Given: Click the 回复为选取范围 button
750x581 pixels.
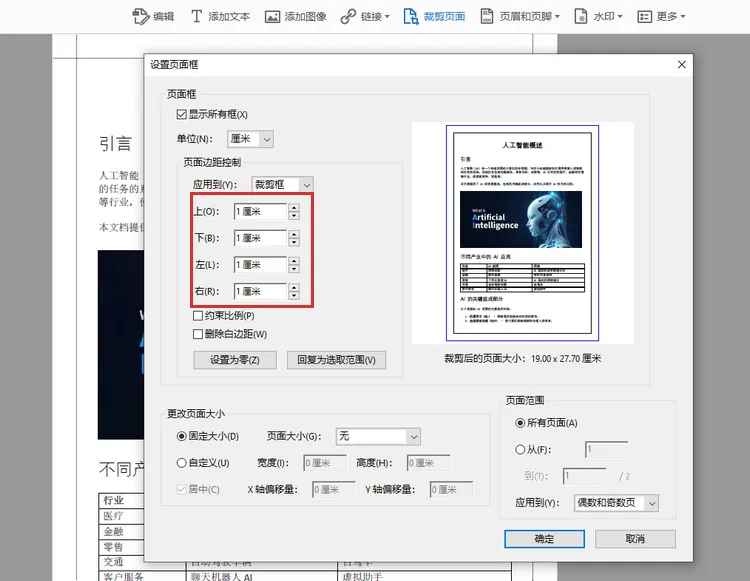Looking at the screenshot, I should pos(336,360).
